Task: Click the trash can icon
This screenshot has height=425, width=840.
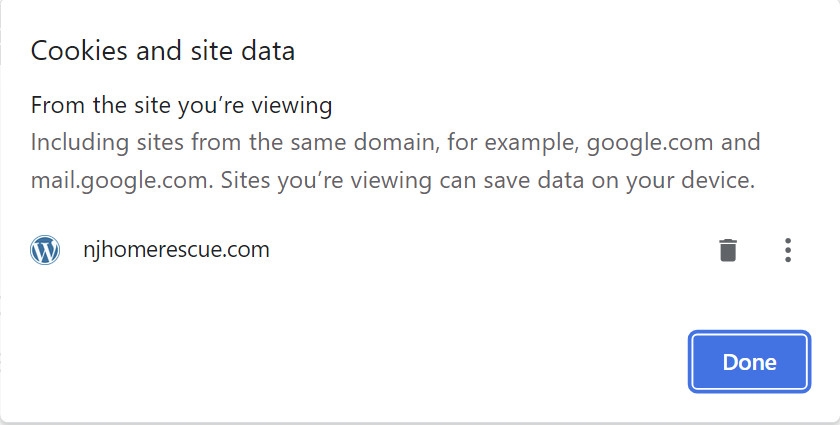Action: tap(728, 250)
